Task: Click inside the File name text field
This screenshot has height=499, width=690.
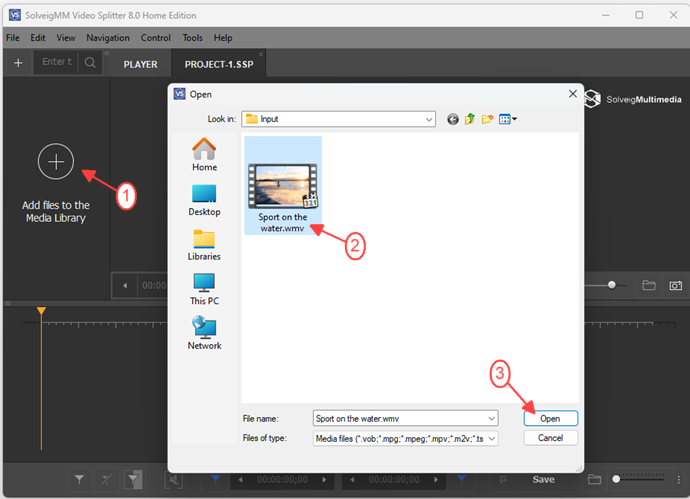Action: pos(400,418)
